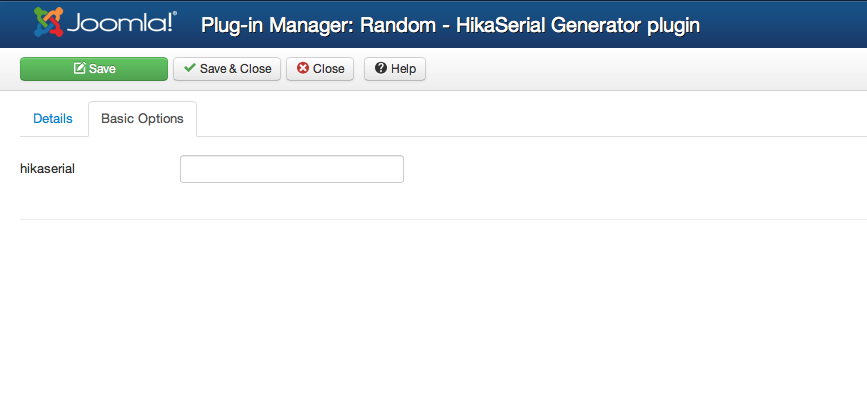Focus the hikaserial text field

pos(291,169)
